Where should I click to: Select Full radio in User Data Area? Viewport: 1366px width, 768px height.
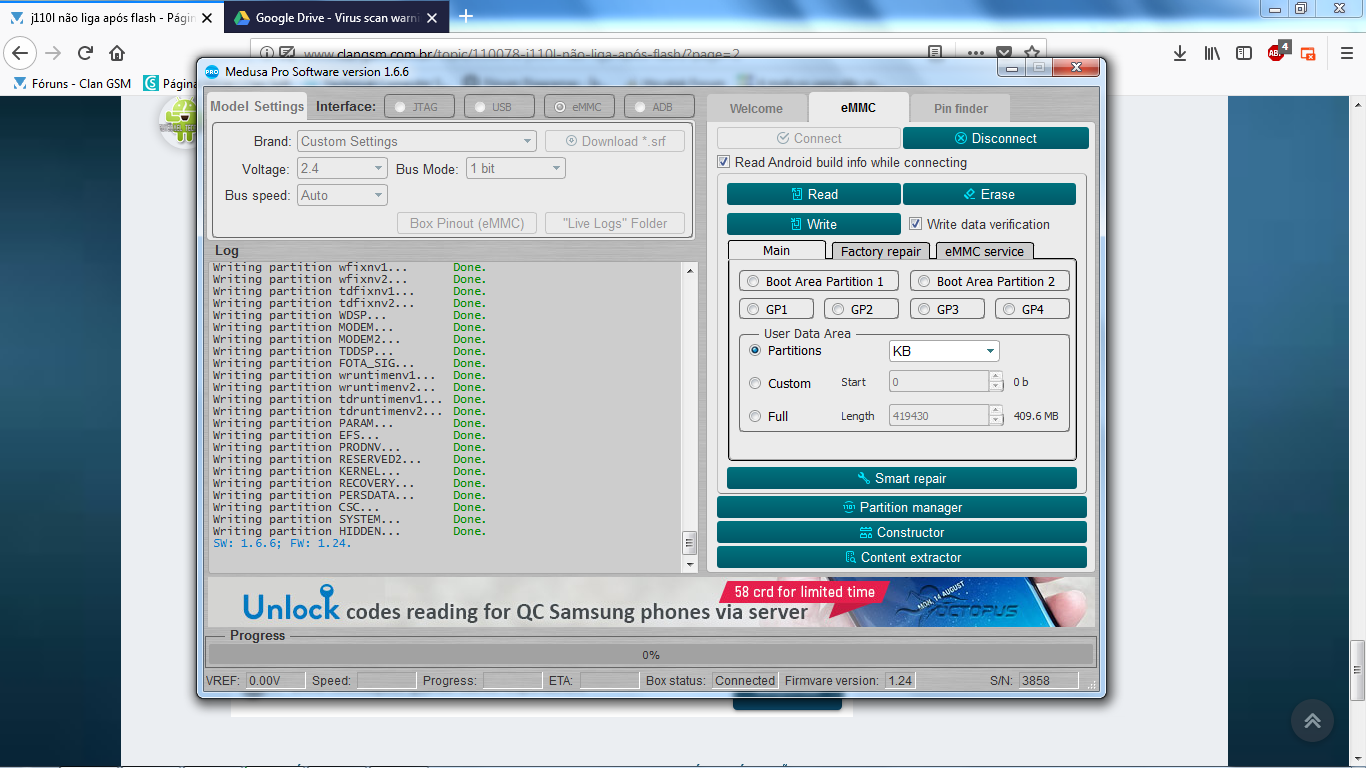(755, 416)
